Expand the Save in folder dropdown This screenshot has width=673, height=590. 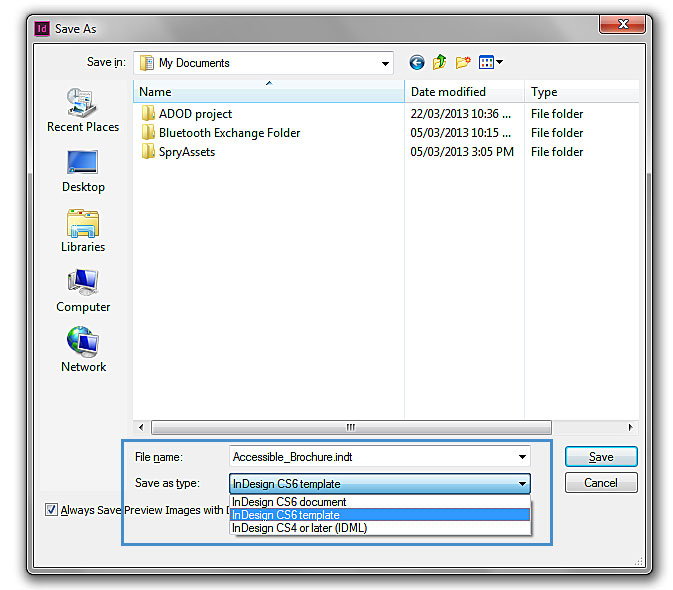[385, 63]
